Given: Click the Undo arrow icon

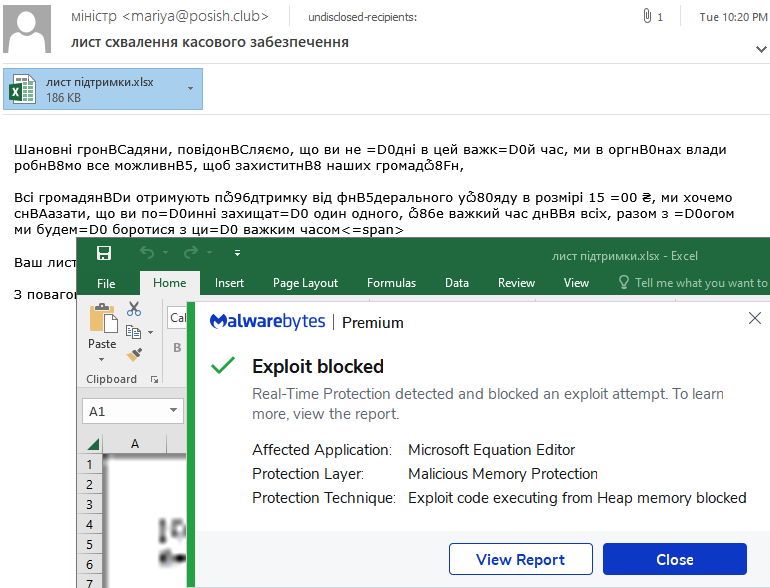Looking at the screenshot, I should (x=146, y=254).
